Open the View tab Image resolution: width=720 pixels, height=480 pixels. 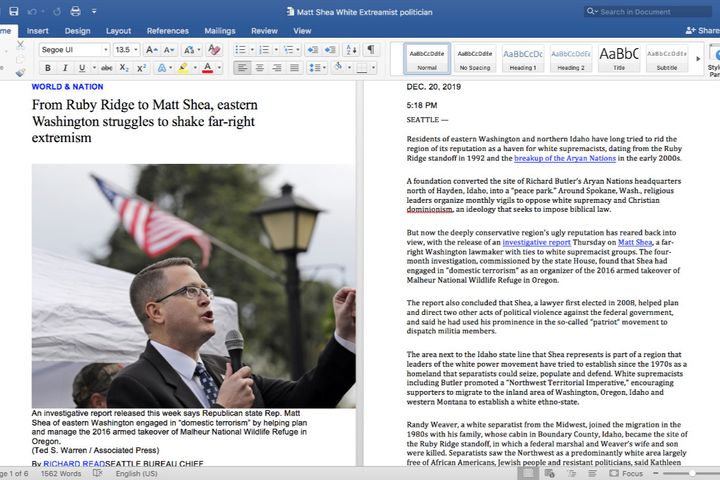point(302,31)
